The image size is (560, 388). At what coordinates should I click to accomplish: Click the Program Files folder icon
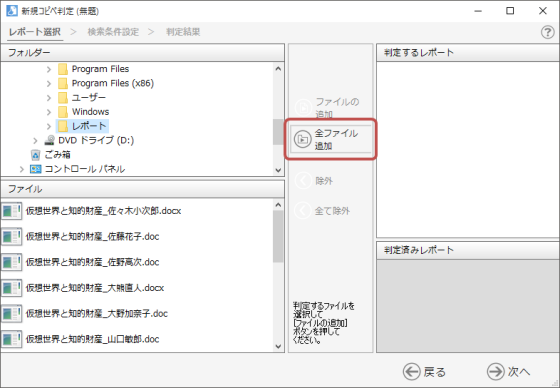pos(63,69)
